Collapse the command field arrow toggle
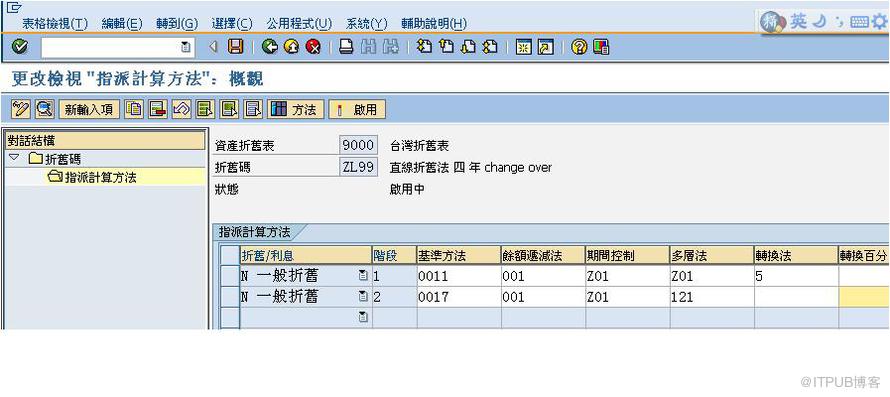890x397 pixels. click(x=213, y=47)
